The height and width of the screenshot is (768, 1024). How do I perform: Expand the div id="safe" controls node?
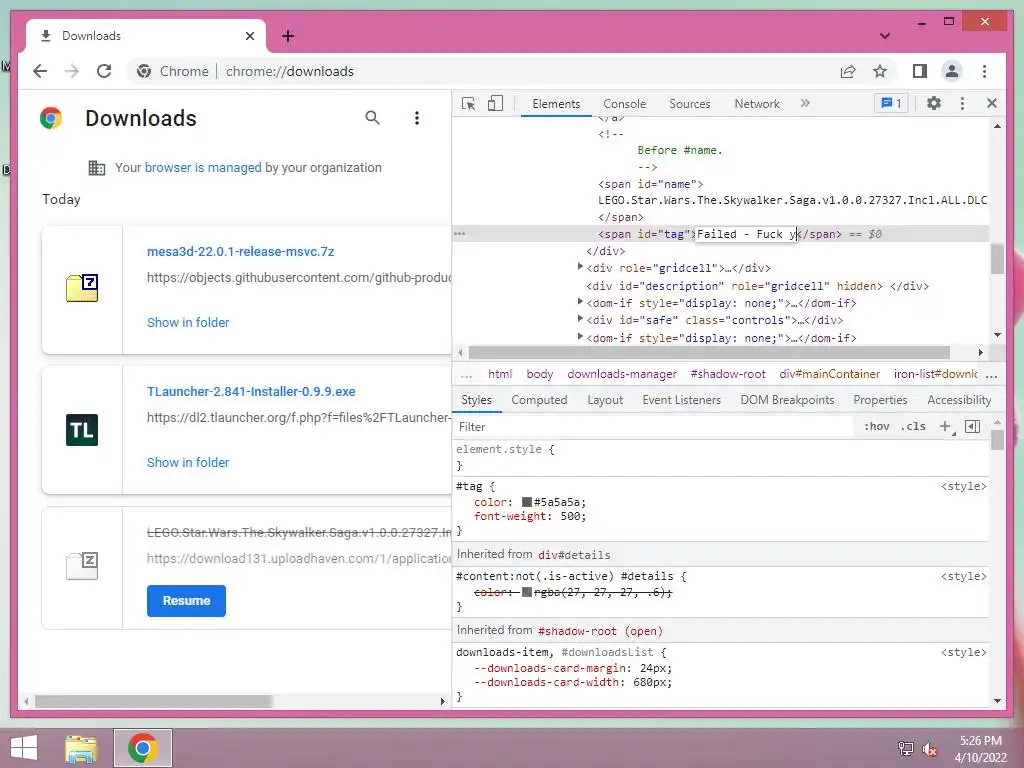tap(580, 319)
